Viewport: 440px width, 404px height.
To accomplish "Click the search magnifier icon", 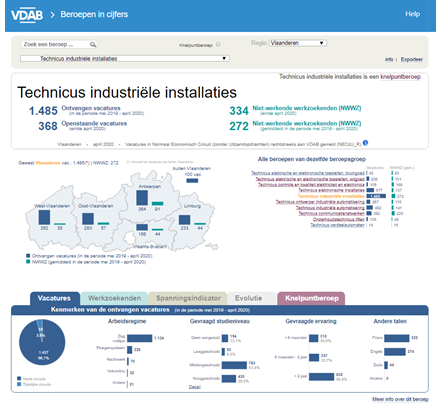I will tap(93, 44).
